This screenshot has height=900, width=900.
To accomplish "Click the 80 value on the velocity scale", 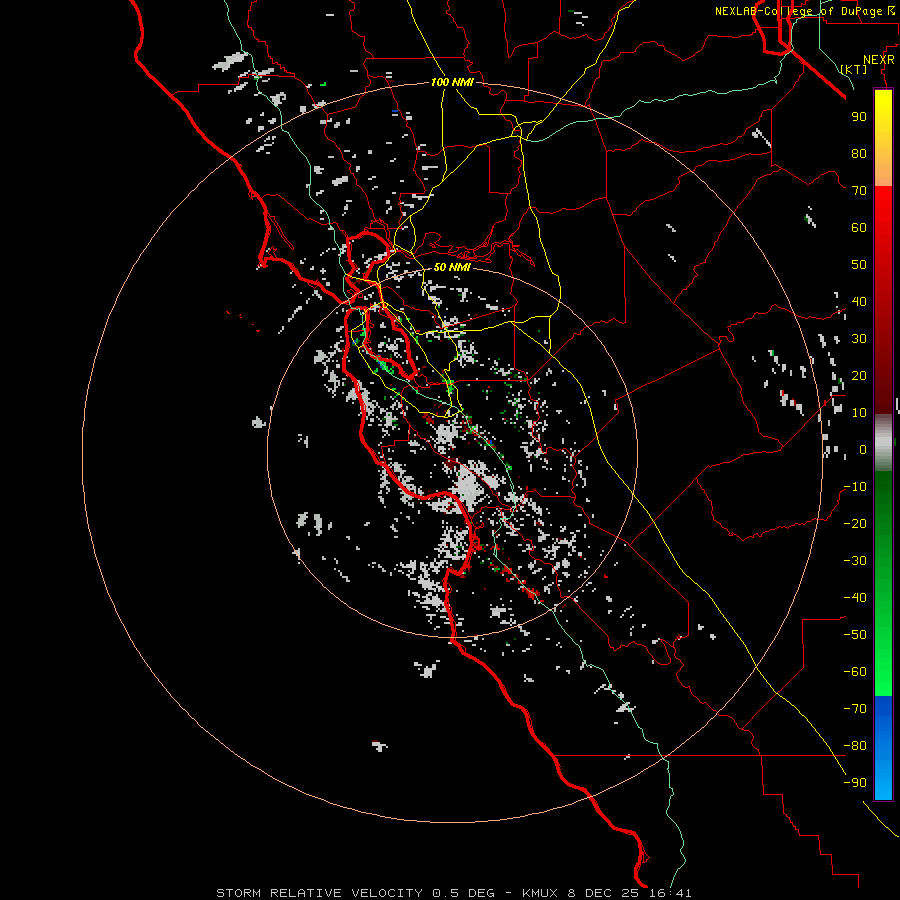I will (859, 153).
